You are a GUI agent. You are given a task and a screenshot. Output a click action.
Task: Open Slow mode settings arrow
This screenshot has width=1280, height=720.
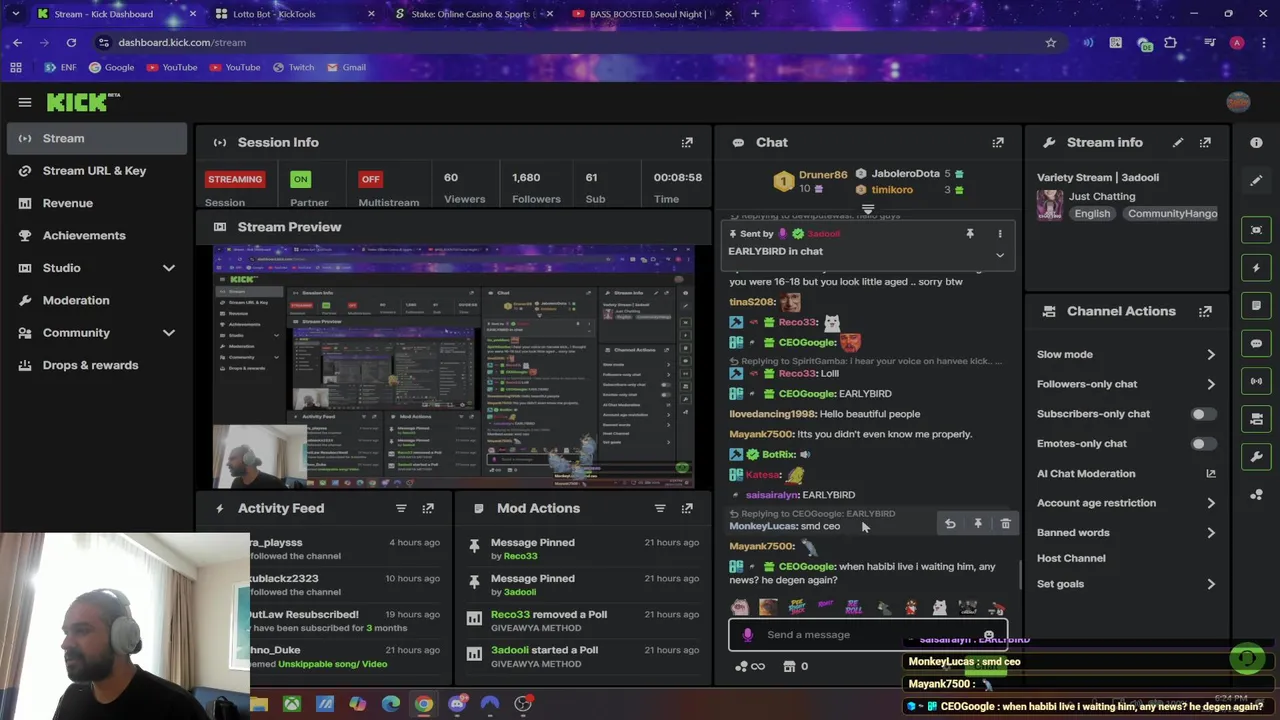point(1211,355)
